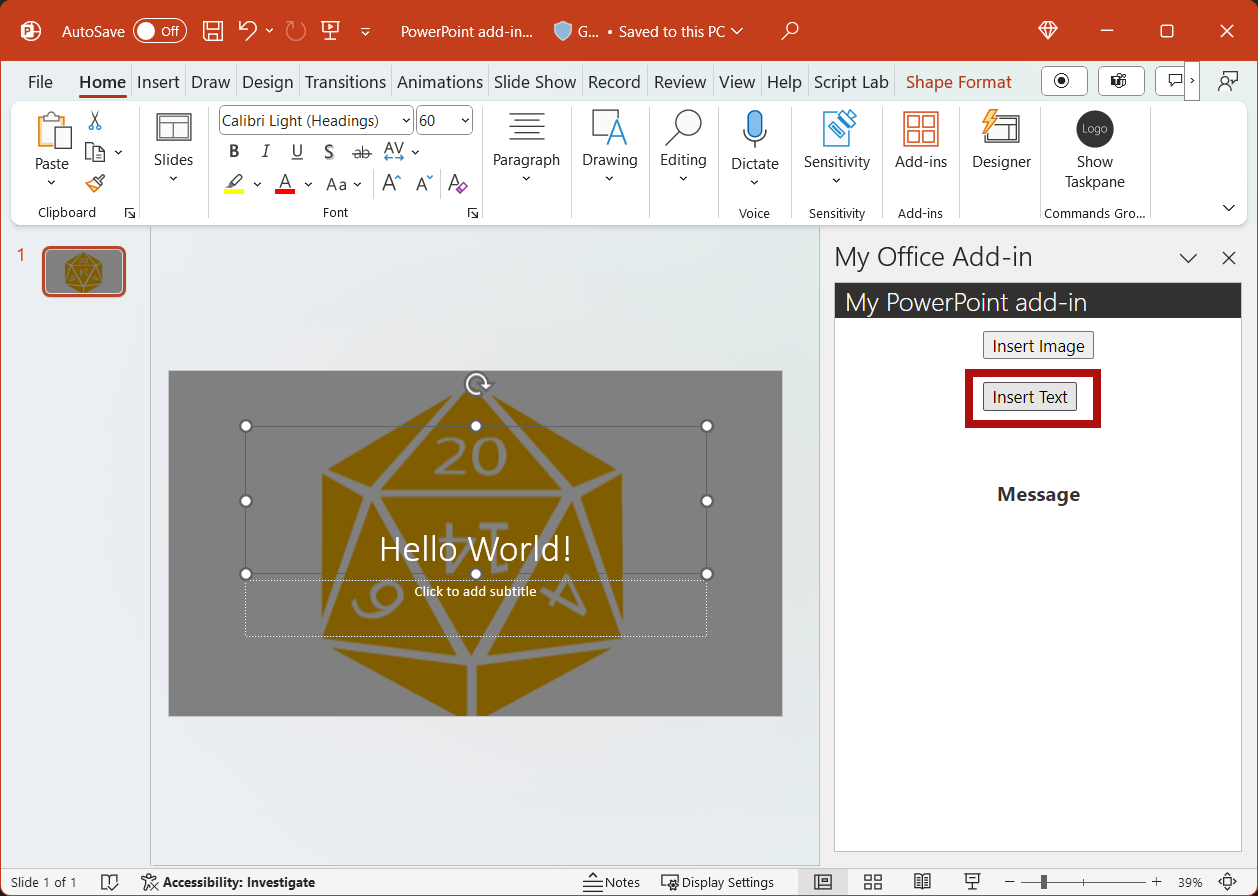Open the Shape Format tab

pos(958,82)
